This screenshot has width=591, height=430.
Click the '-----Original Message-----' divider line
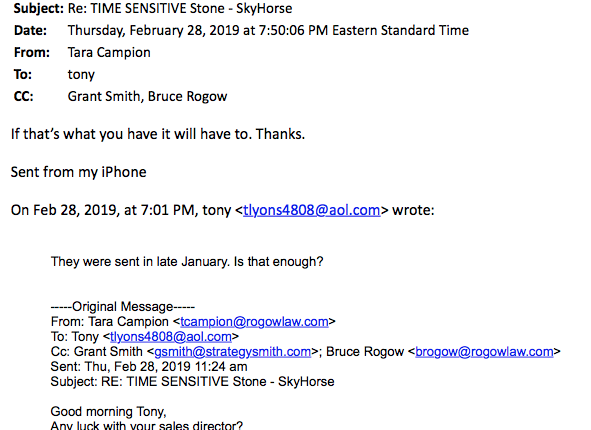[123, 307]
